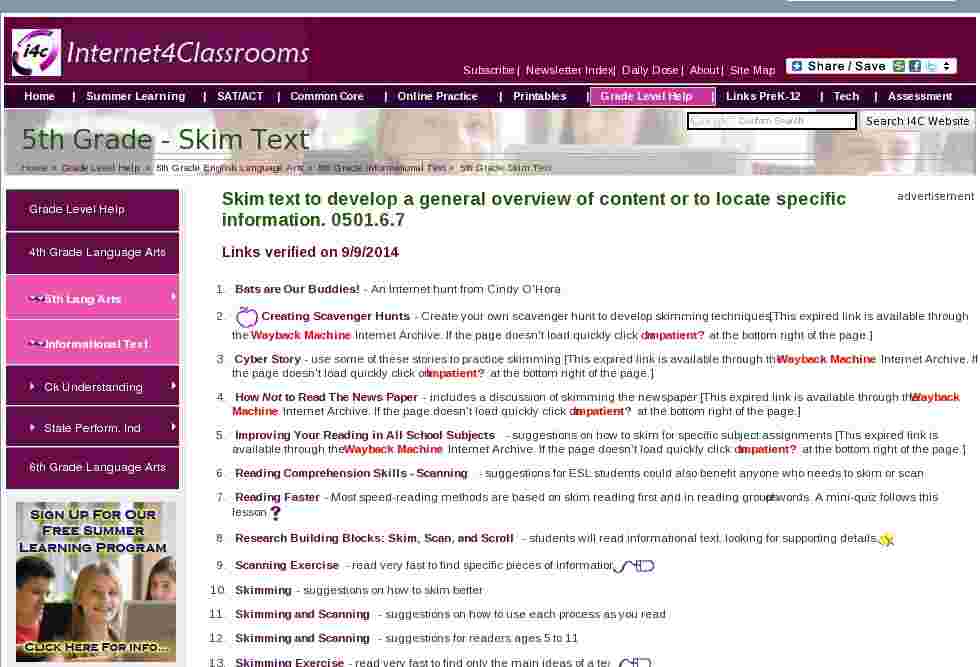Click the mouse icon after Scanning Exercise description

pyautogui.click(x=634, y=566)
